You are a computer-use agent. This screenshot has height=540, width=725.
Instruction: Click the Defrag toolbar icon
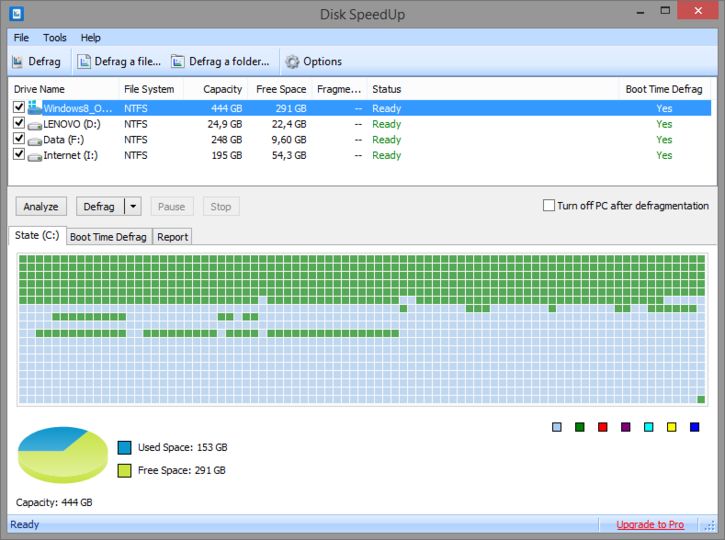[18, 62]
